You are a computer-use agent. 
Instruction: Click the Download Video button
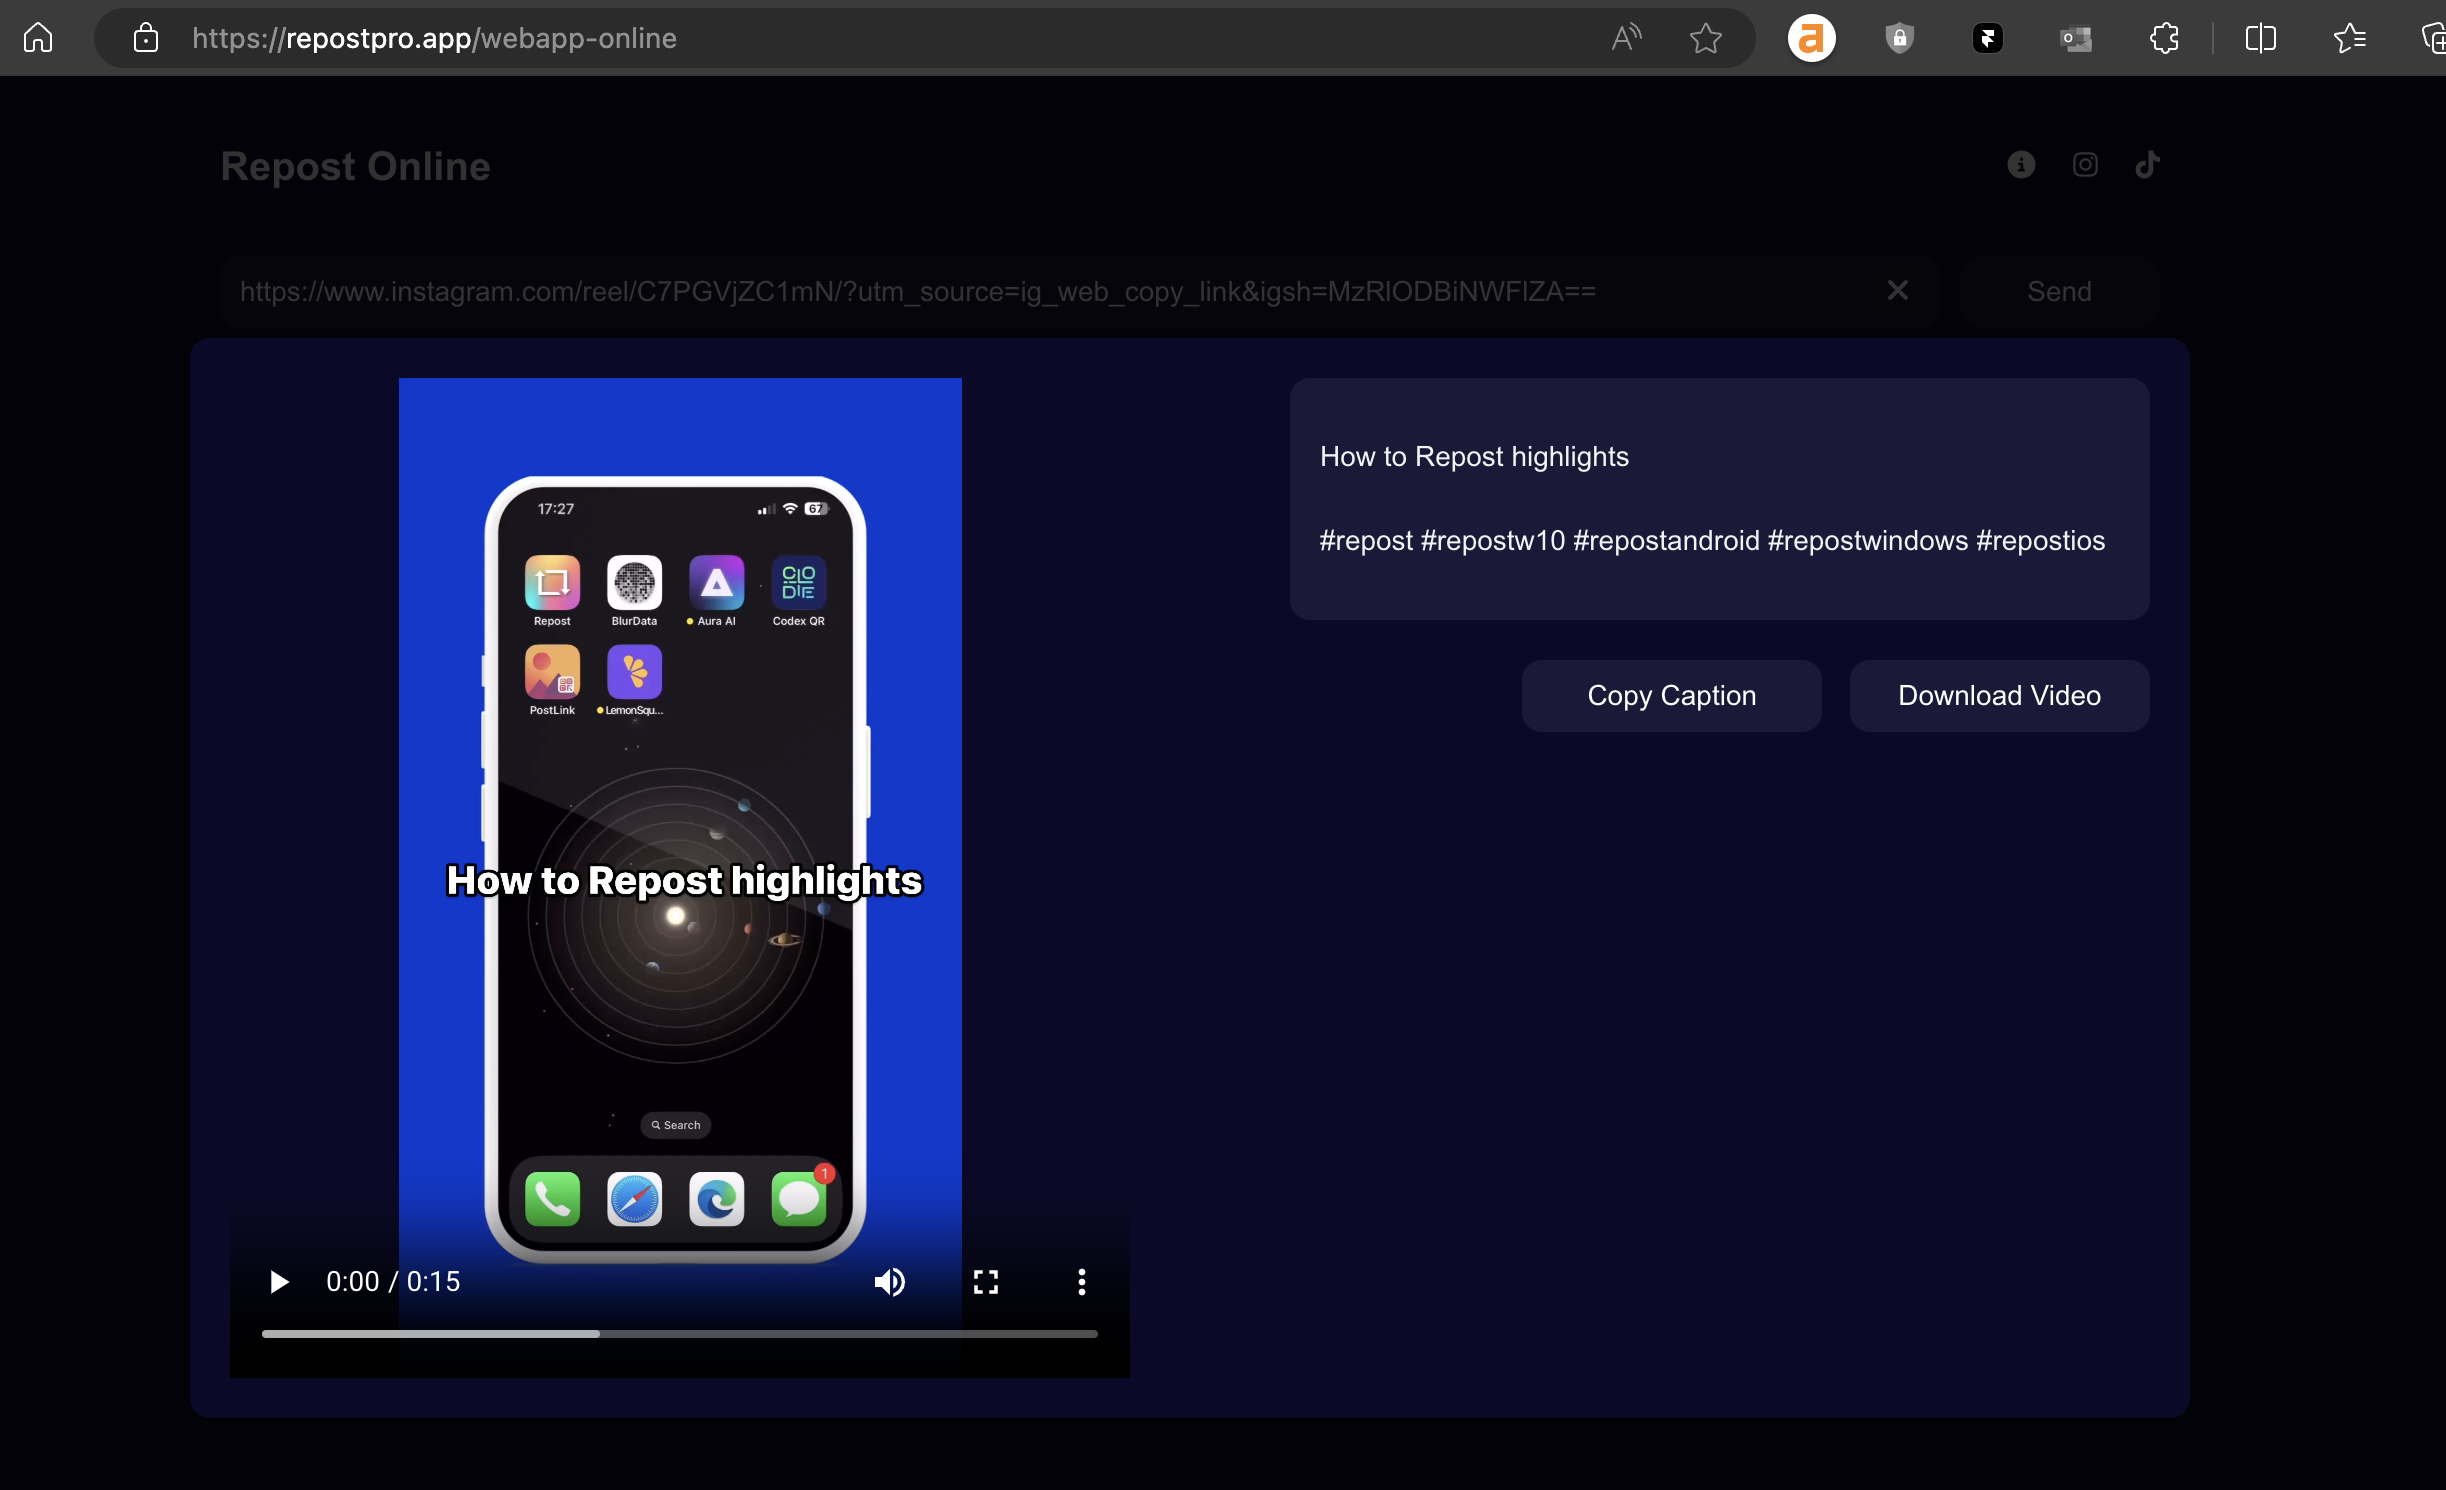click(x=1998, y=695)
